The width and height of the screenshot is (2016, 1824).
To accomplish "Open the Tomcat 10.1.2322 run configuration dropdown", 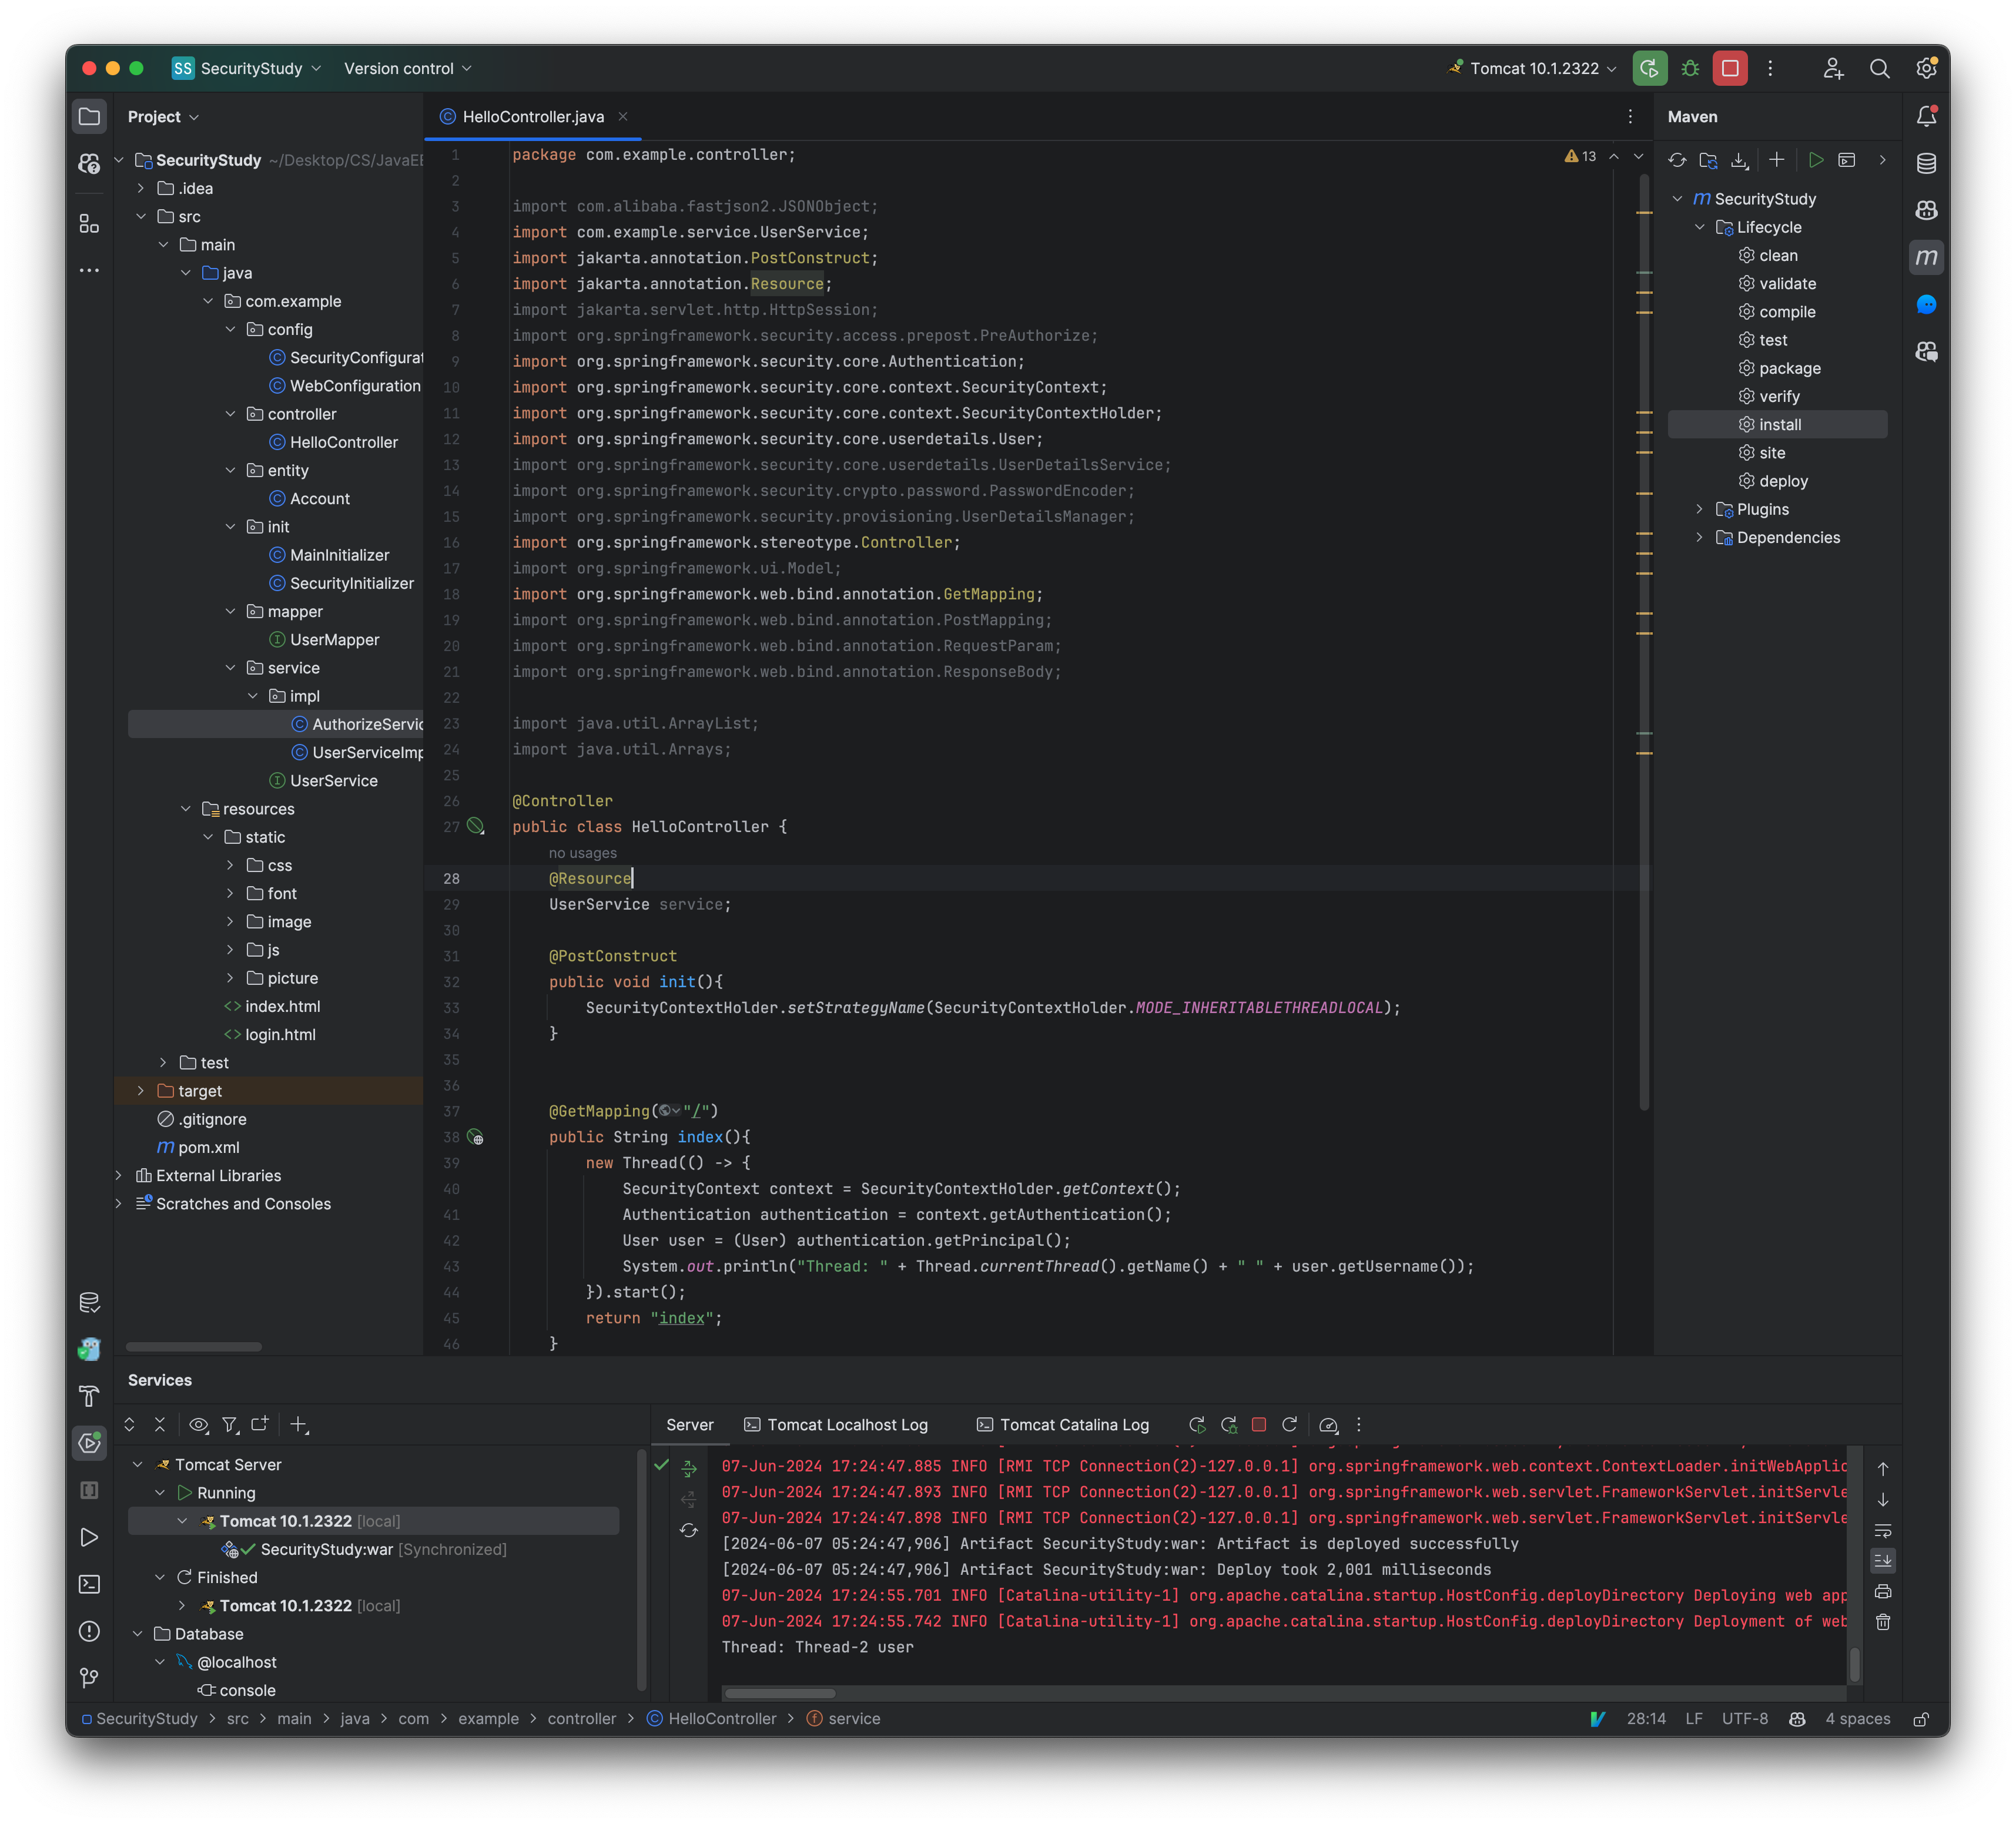I will 1531,68.
